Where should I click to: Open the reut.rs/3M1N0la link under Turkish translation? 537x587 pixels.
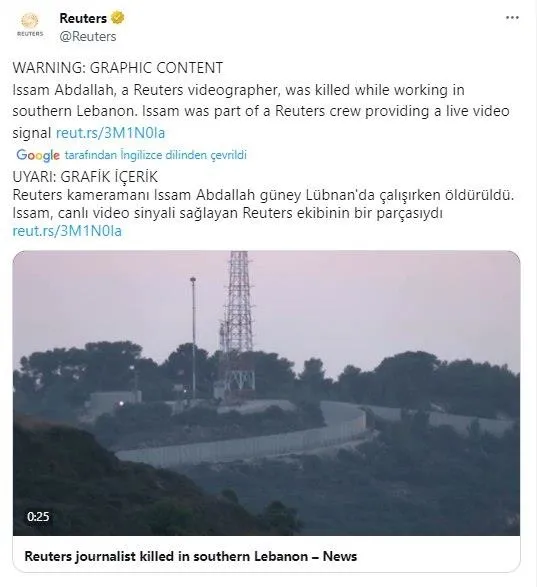[x=67, y=231]
